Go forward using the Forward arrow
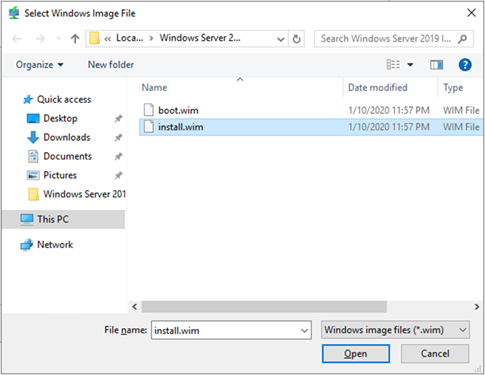 [x=40, y=39]
